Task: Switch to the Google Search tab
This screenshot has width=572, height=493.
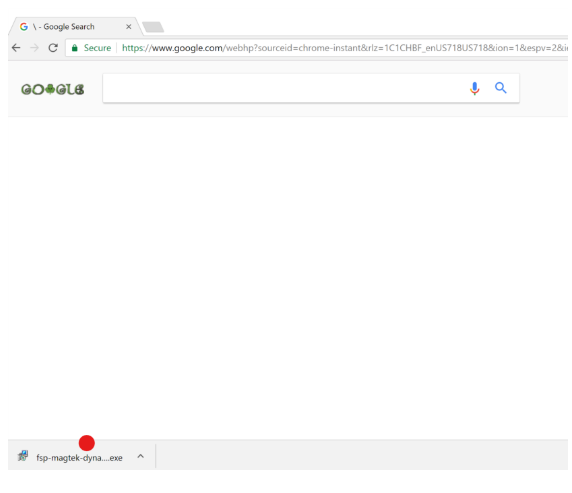Action: (x=75, y=27)
